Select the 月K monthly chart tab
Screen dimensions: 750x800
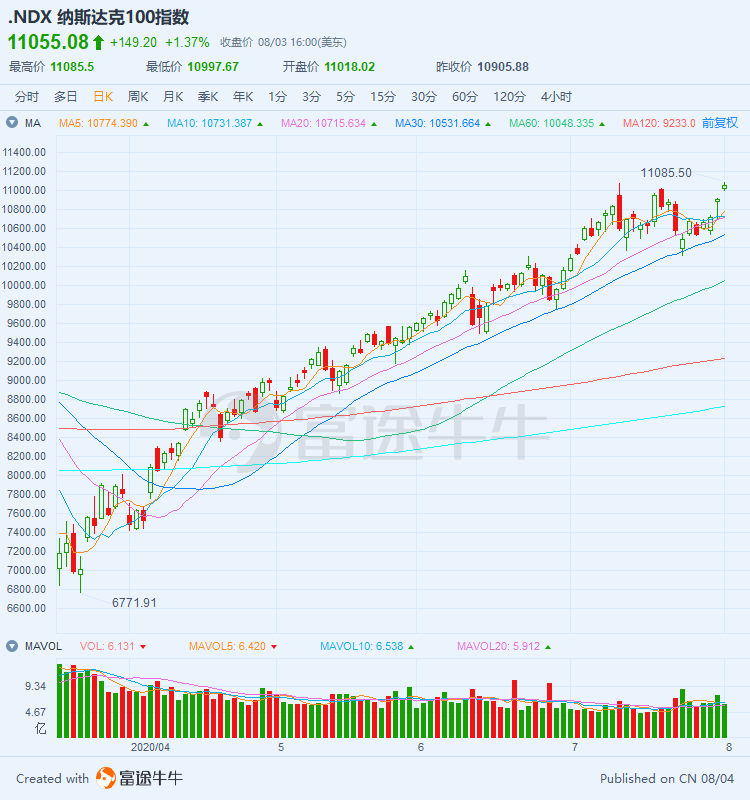coord(173,97)
